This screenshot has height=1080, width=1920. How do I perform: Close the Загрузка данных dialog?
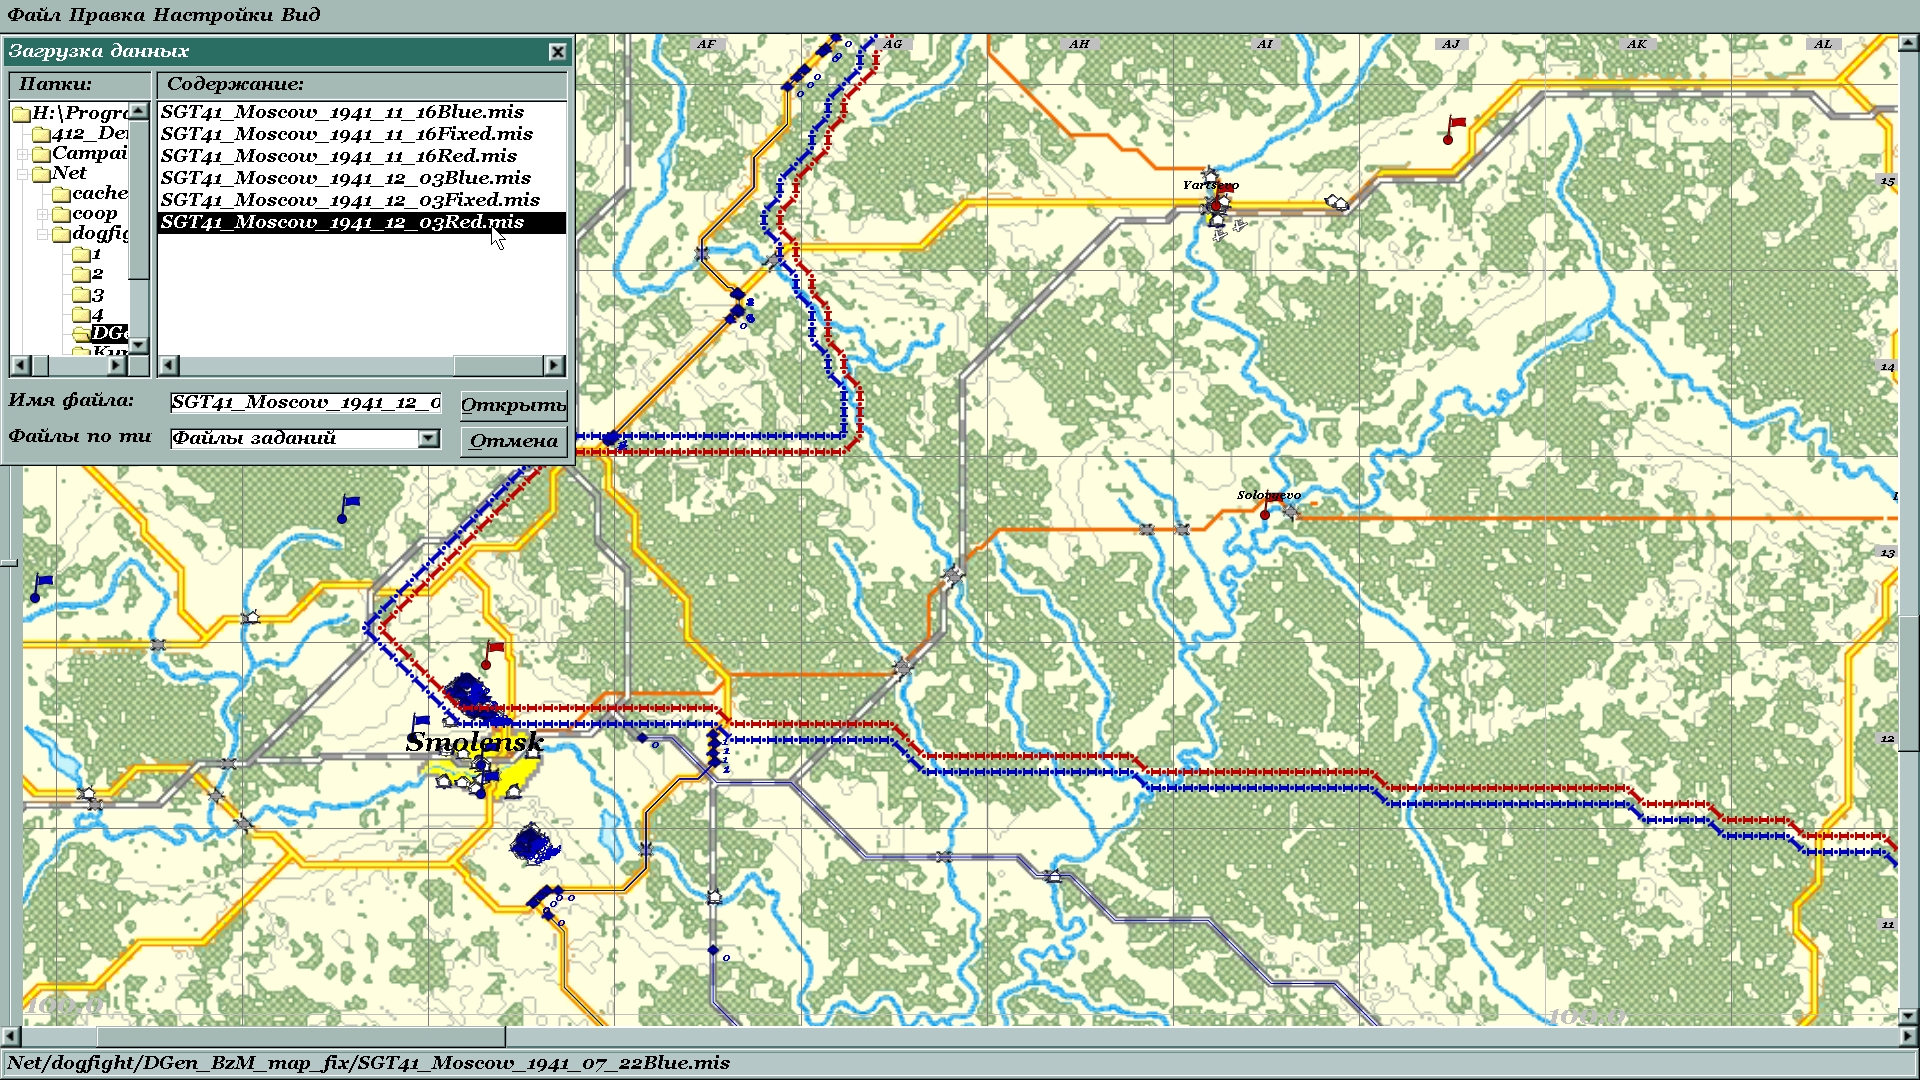pyautogui.click(x=557, y=52)
